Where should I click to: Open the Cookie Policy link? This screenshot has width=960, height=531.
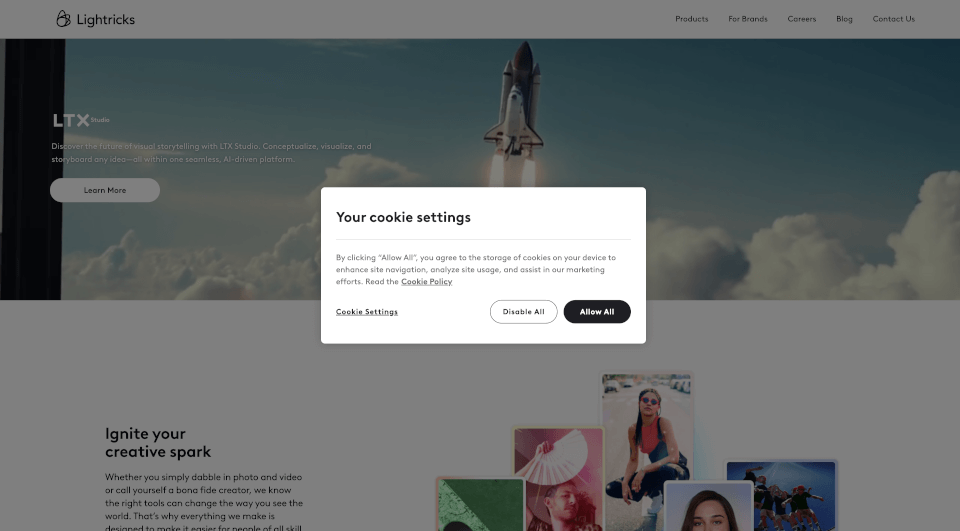tap(427, 282)
